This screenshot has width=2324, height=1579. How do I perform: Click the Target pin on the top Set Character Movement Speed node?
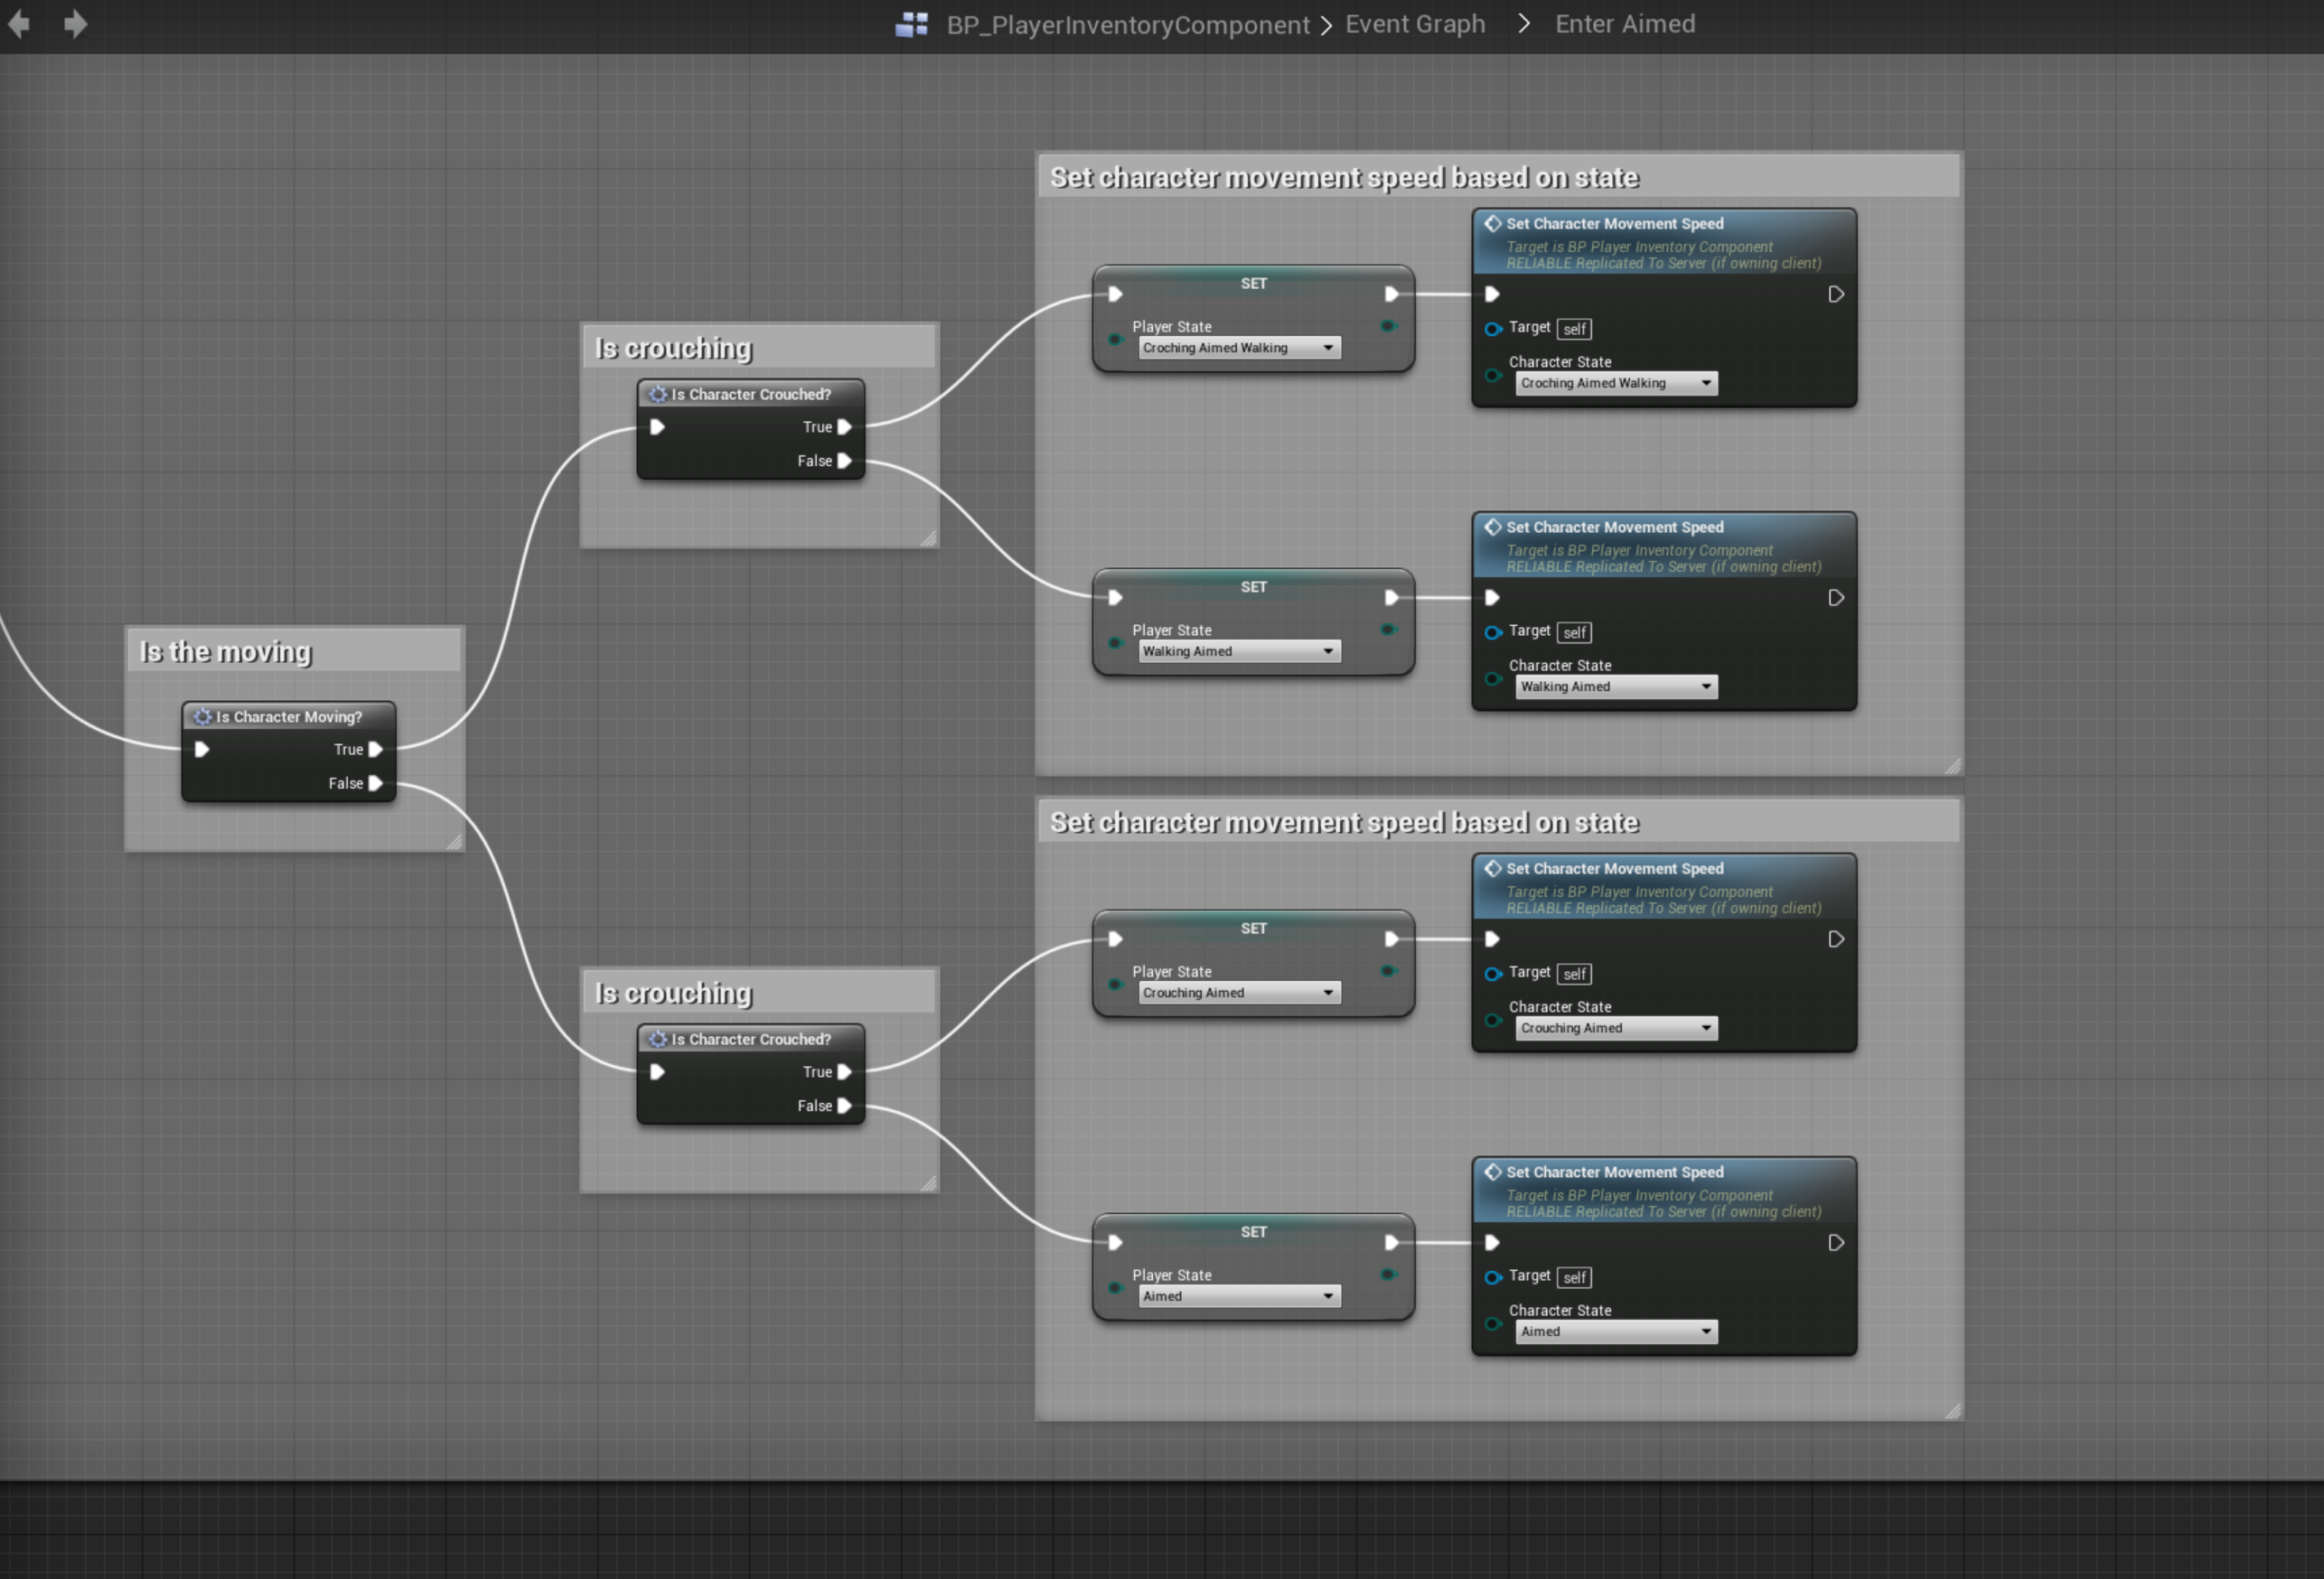1493,329
